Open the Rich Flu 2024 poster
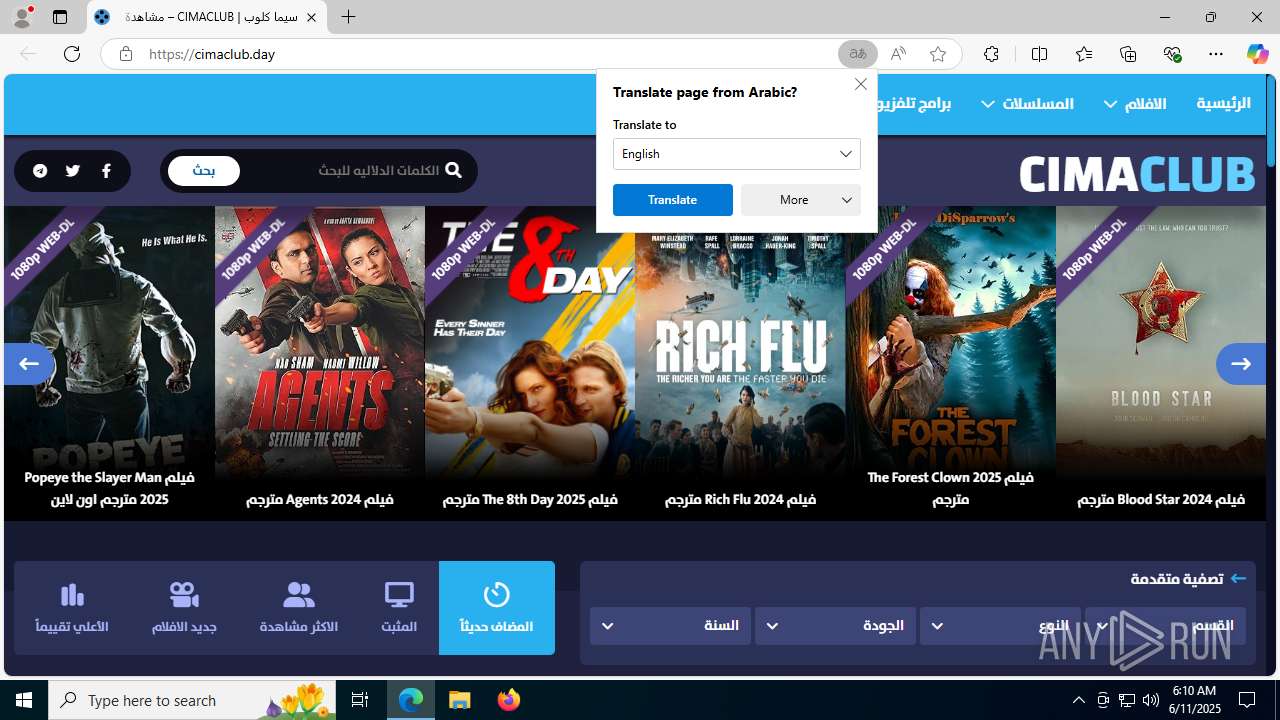The height and width of the screenshot is (720, 1280). tap(740, 363)
